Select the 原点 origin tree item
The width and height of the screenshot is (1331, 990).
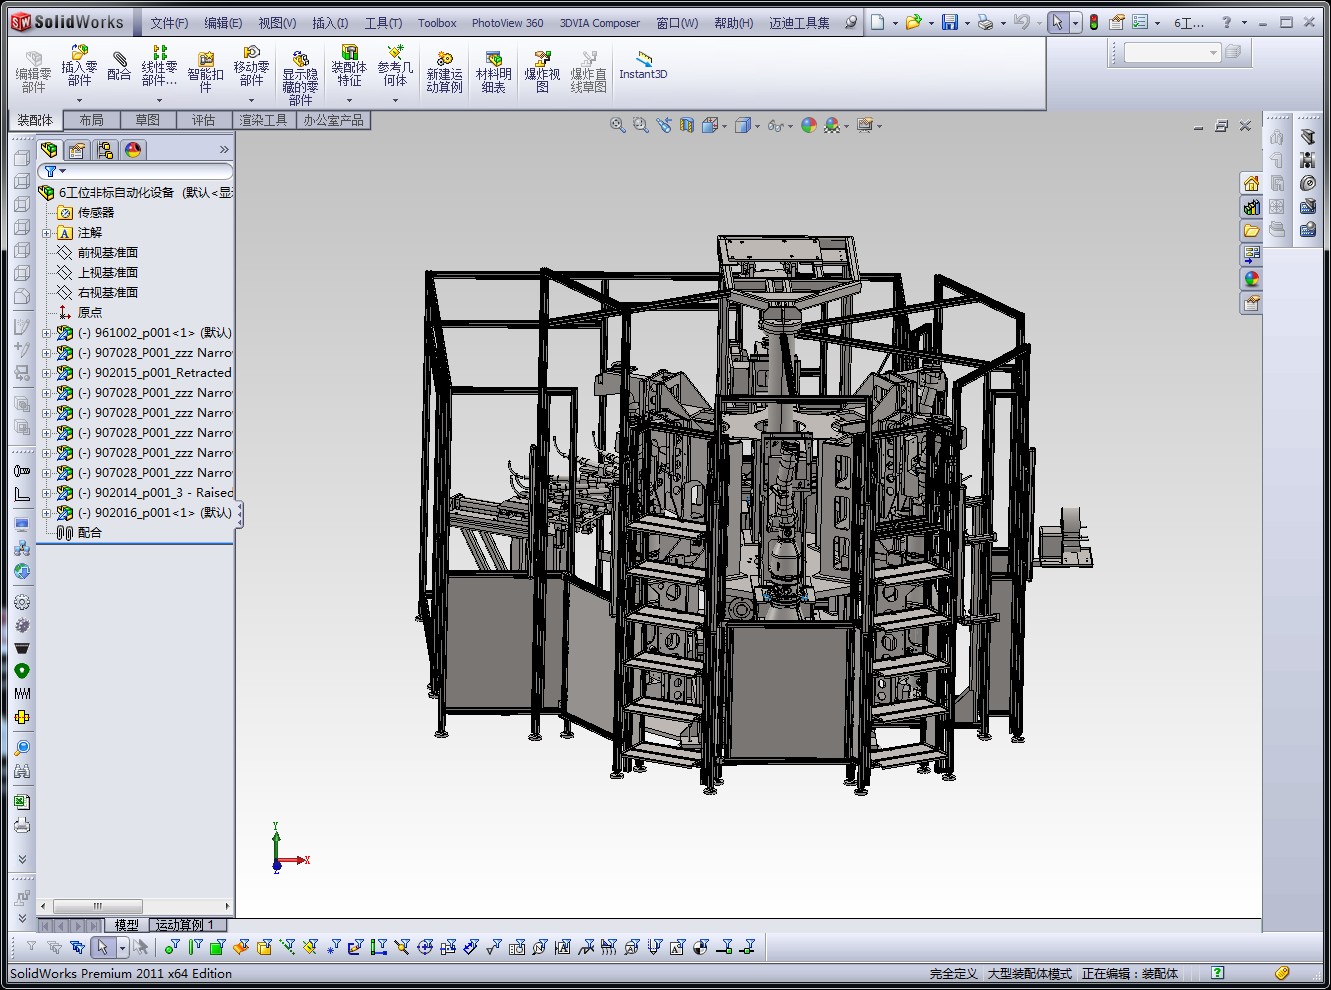point(90,312)
